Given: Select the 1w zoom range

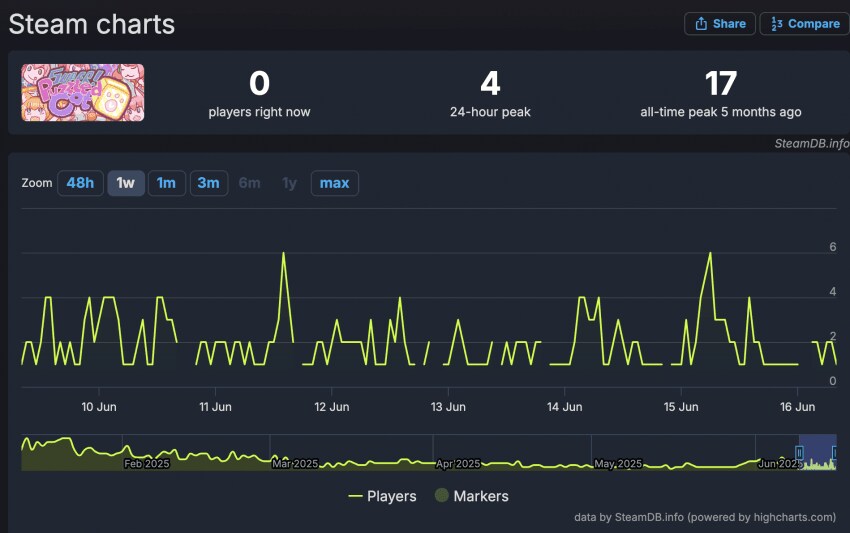Looking at the screenshot, I should tap(126, 183).
